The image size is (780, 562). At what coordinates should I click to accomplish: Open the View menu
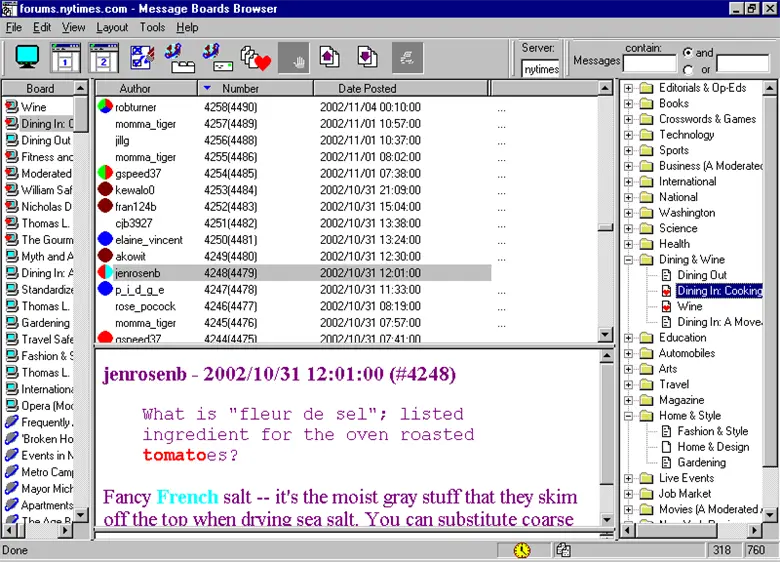click(73, 27)
